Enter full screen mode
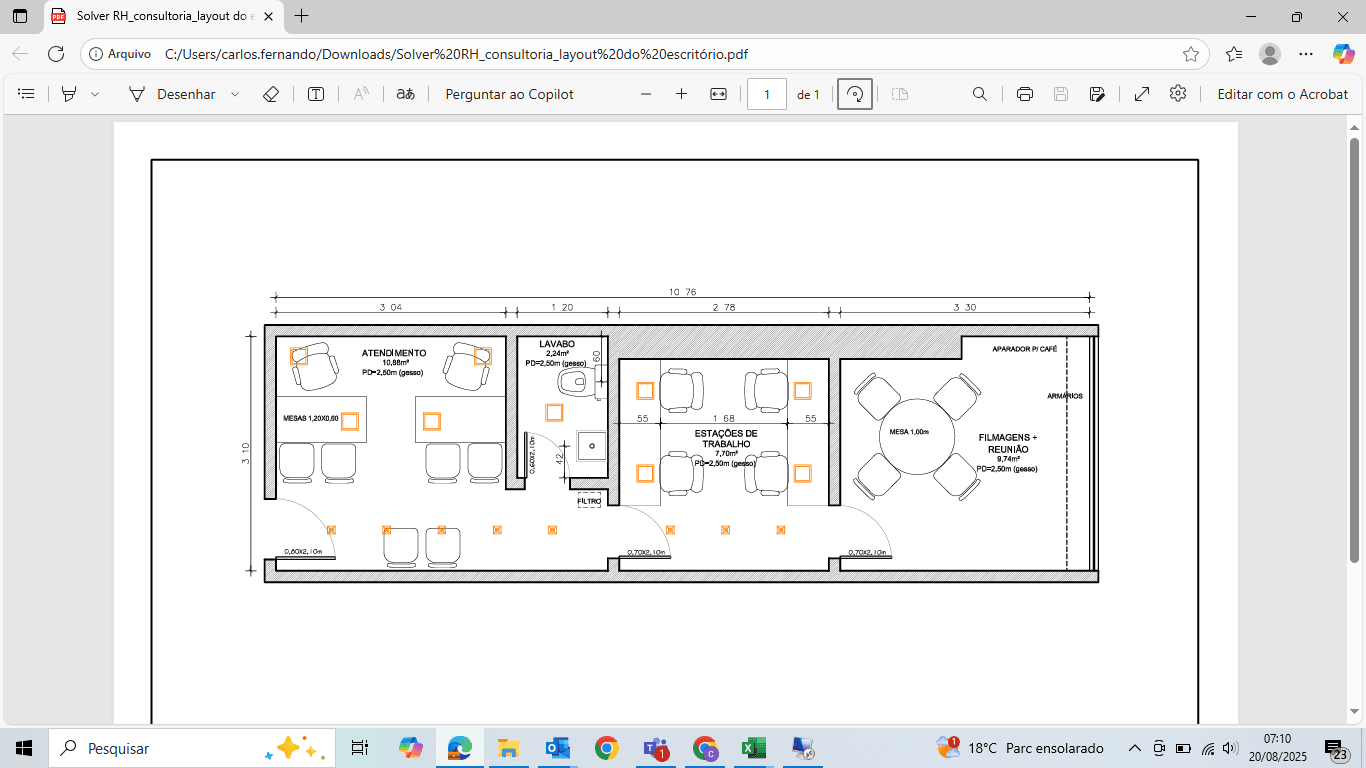Screen dimensions: 1366x768 point(1141,94)
